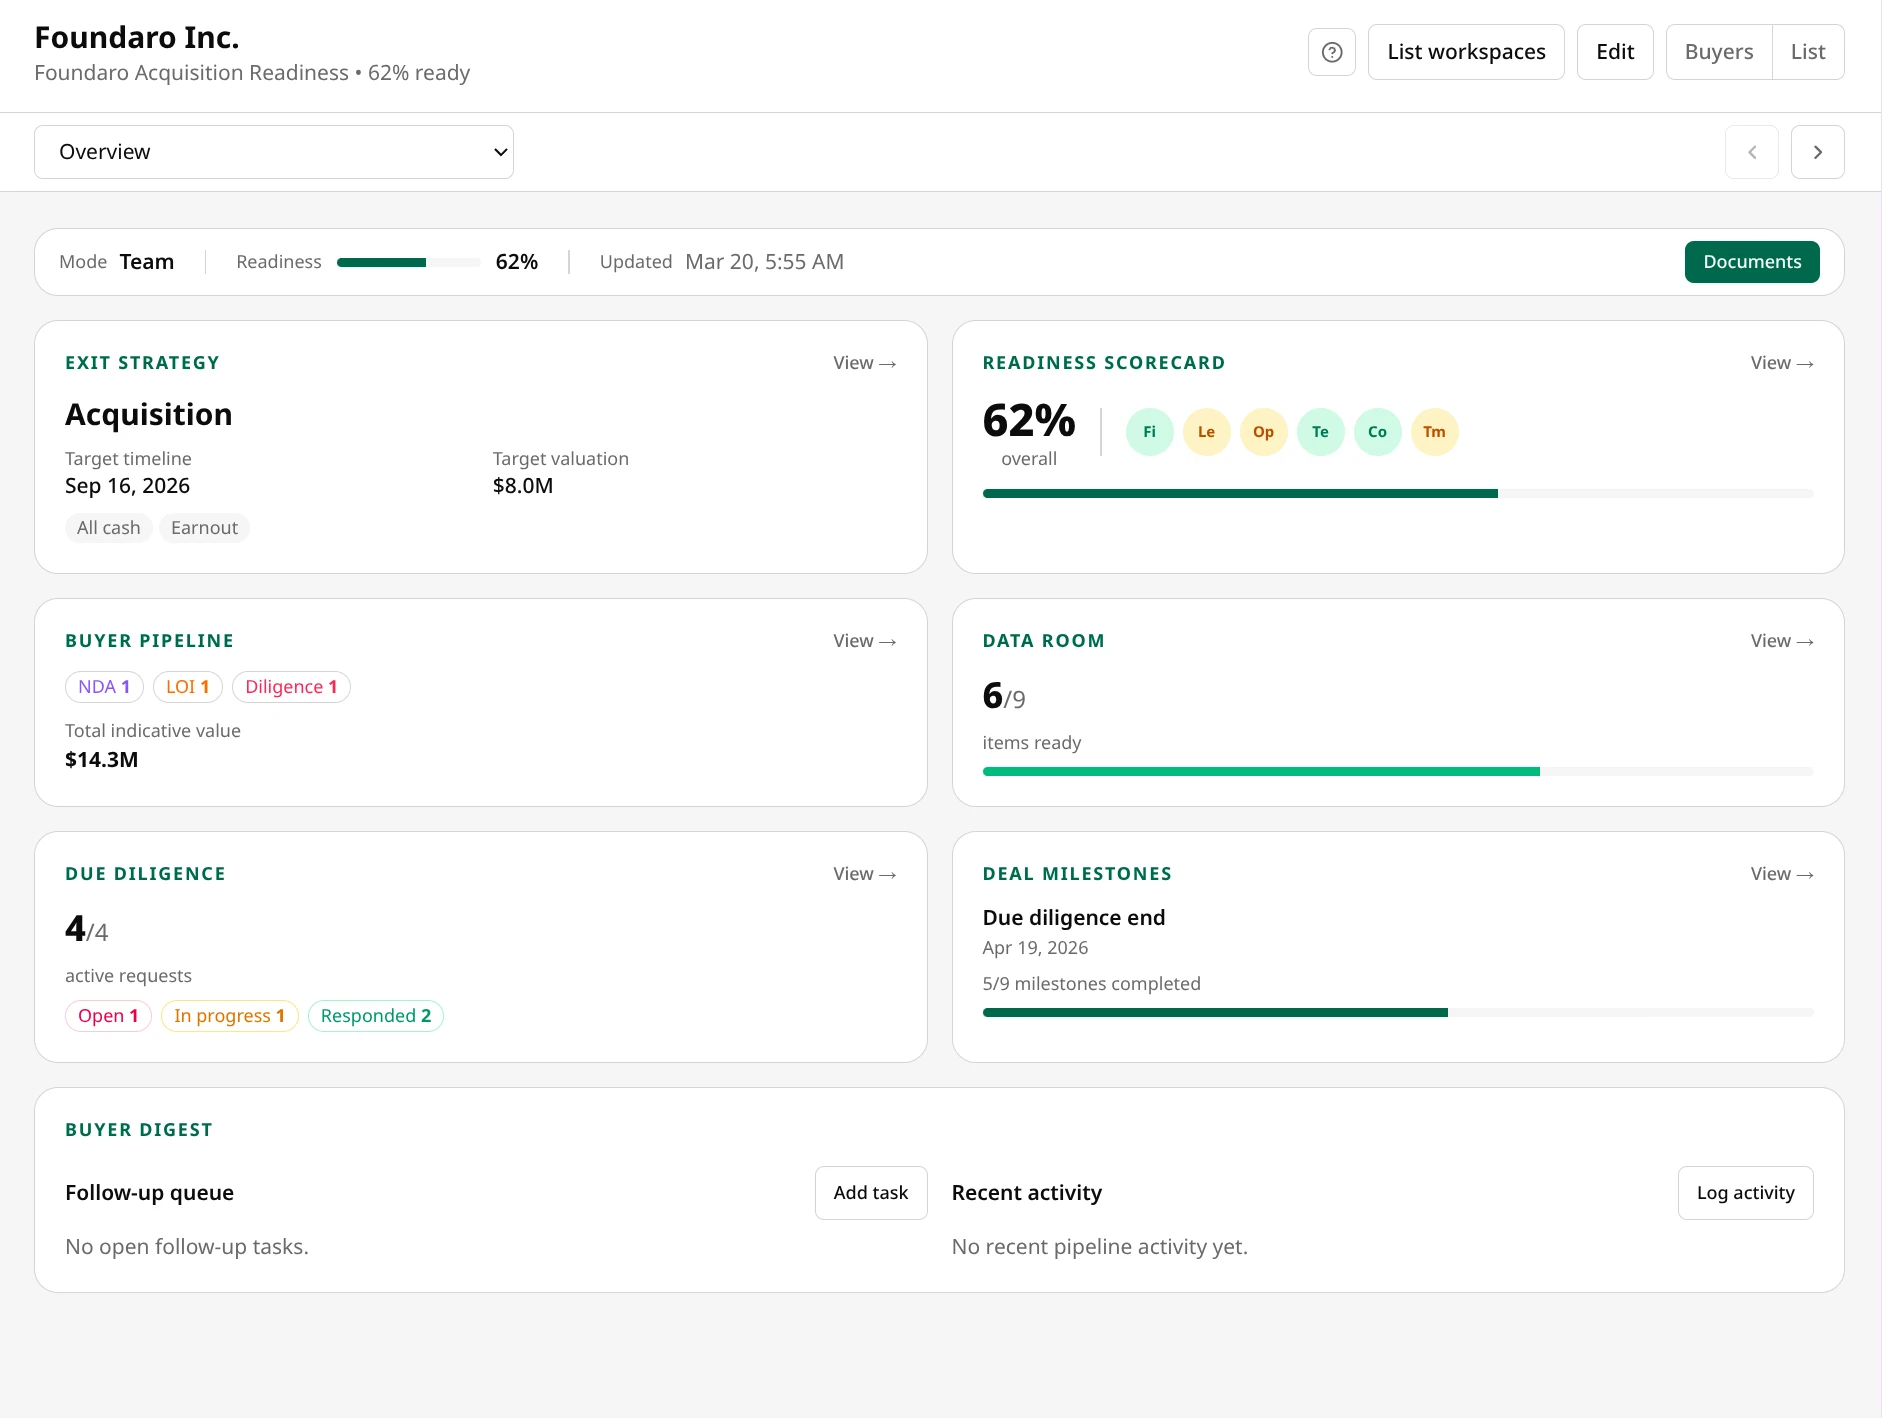The height and width of the screenshot is (1418, 1882).
Task: Click the Te scorecard badge
Action: (x=1320, y=431)
